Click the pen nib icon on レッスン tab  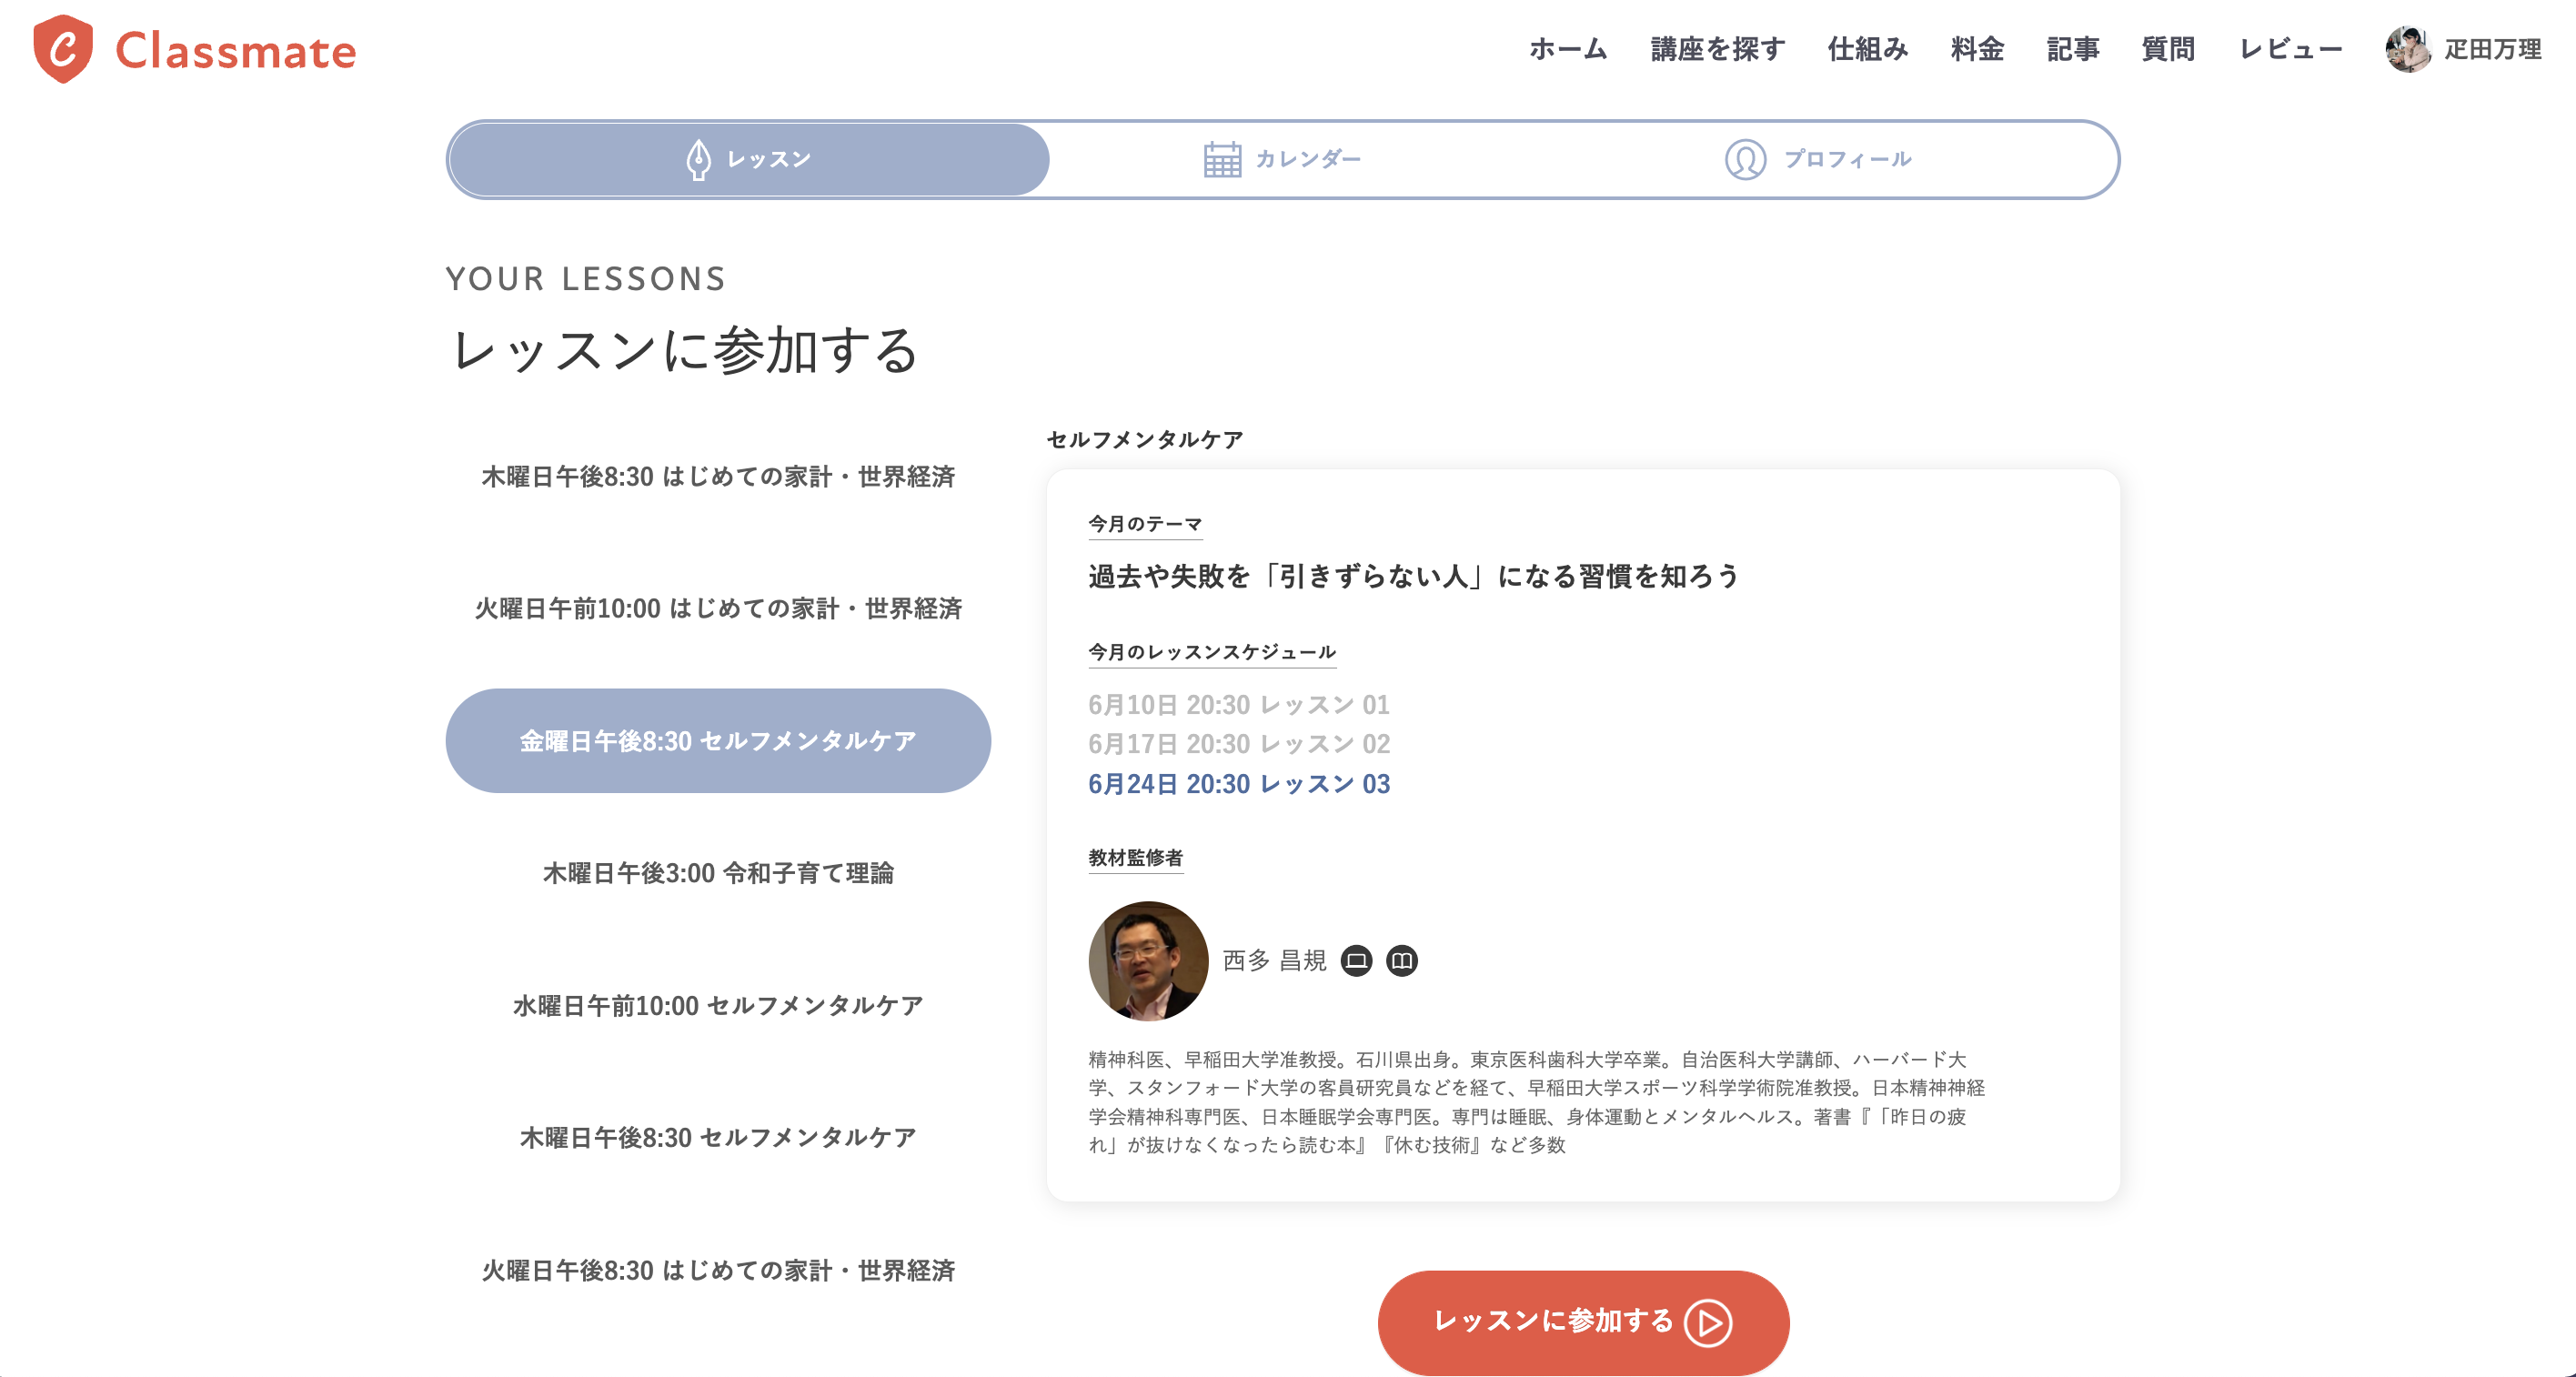[x=698, y=160]
